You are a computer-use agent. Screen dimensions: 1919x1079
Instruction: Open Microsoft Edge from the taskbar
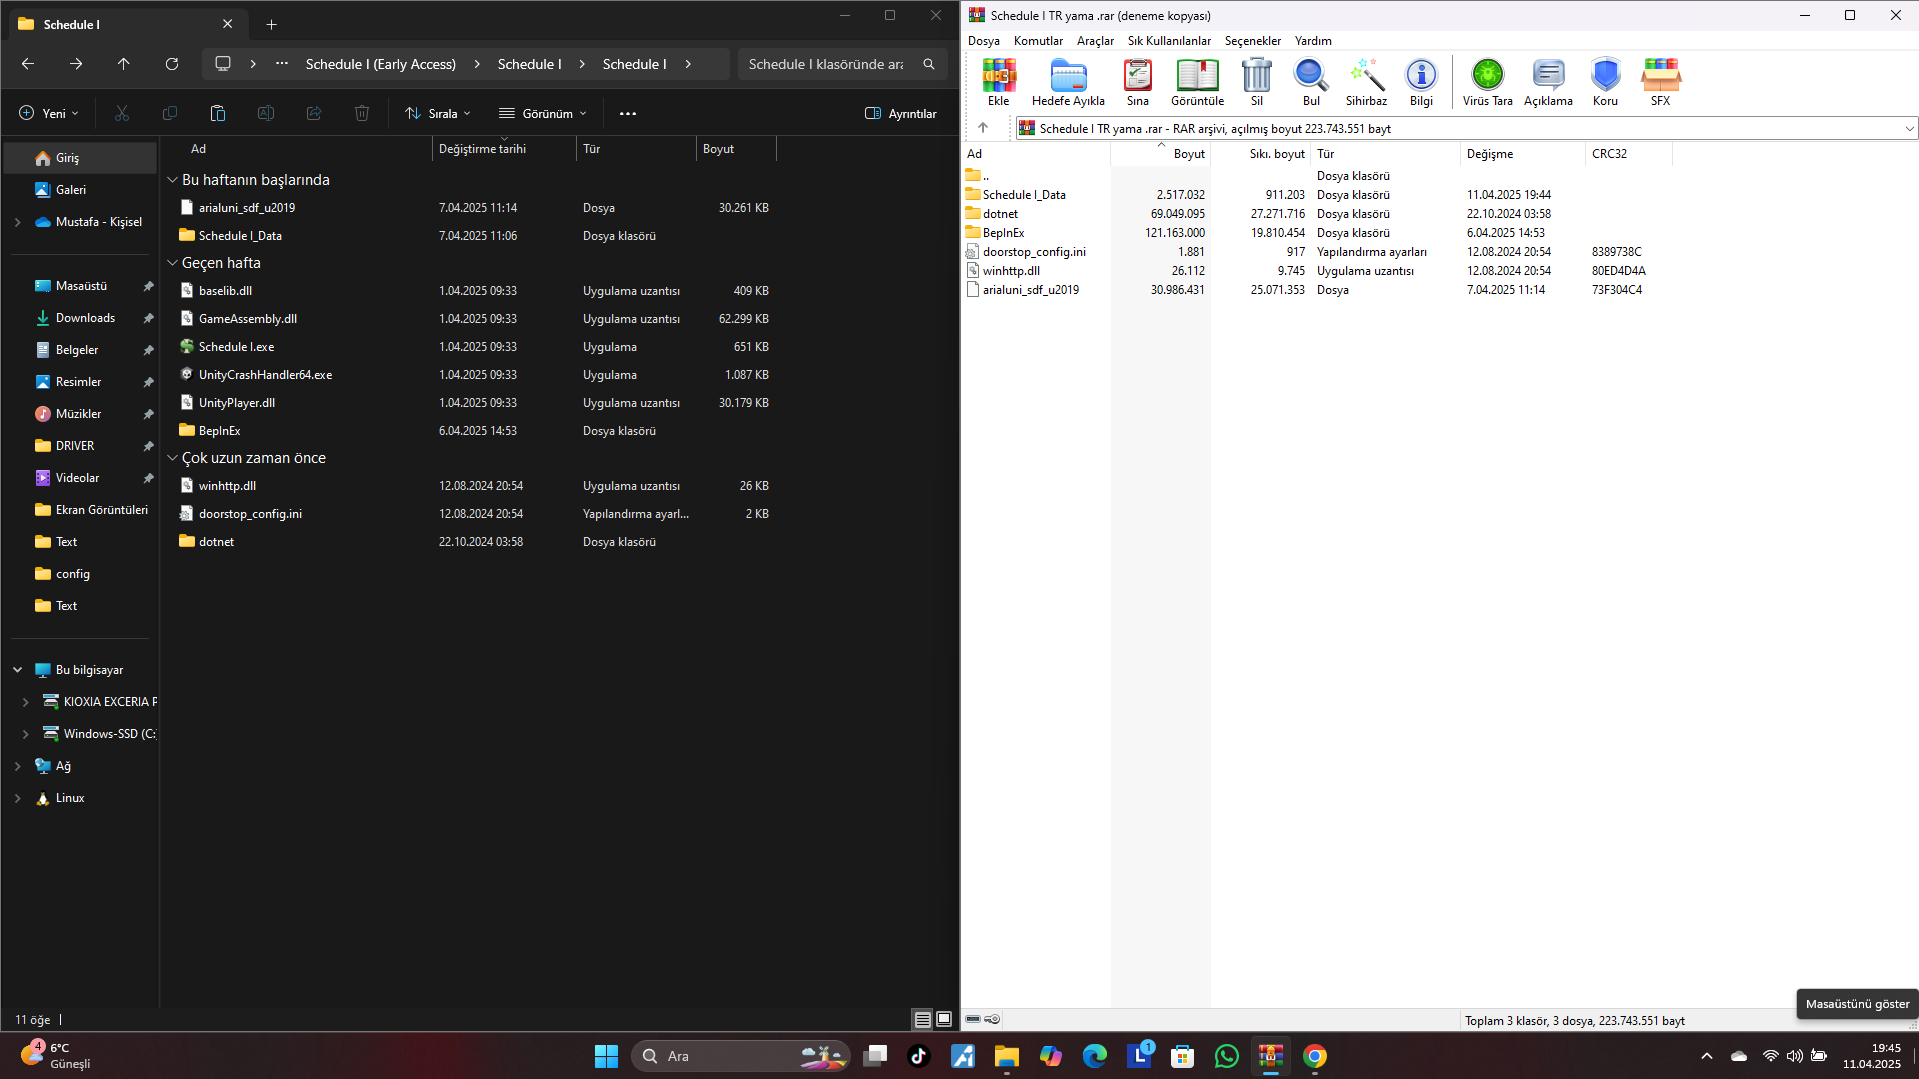pos(1094,1056)
